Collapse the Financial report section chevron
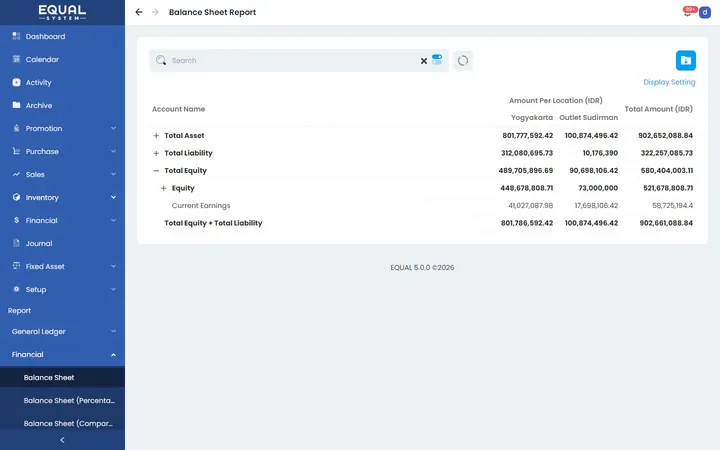Image resolution: width=720 pixels, height=450 pixels. (x=113, y=354)
